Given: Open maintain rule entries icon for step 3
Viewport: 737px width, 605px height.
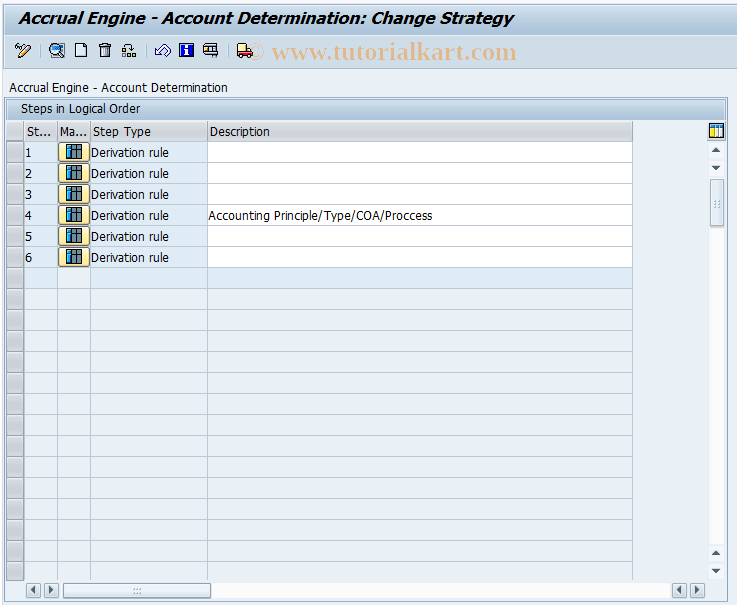Looking at the screenshot, I should pos(74,194).
